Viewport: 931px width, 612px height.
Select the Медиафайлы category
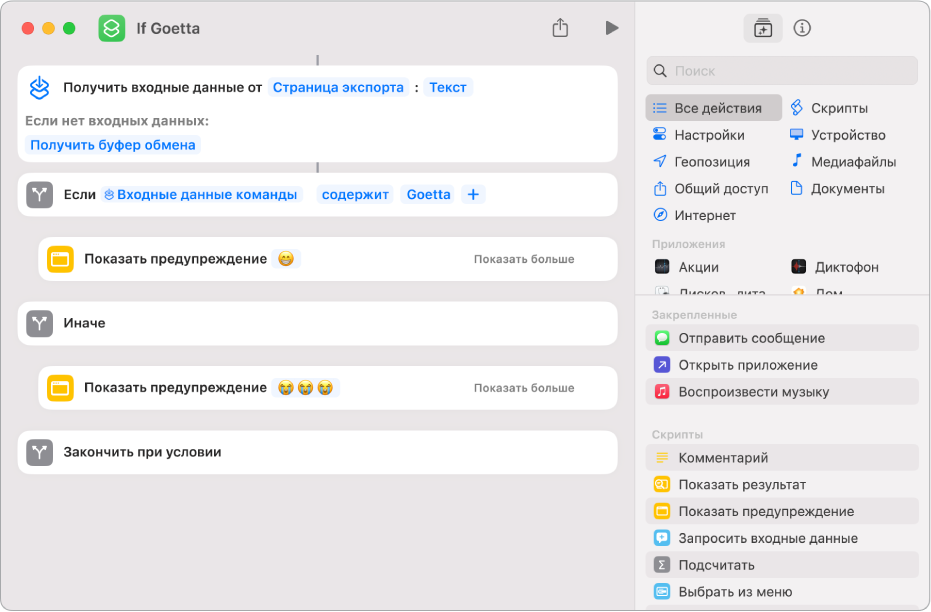(852, 161)
